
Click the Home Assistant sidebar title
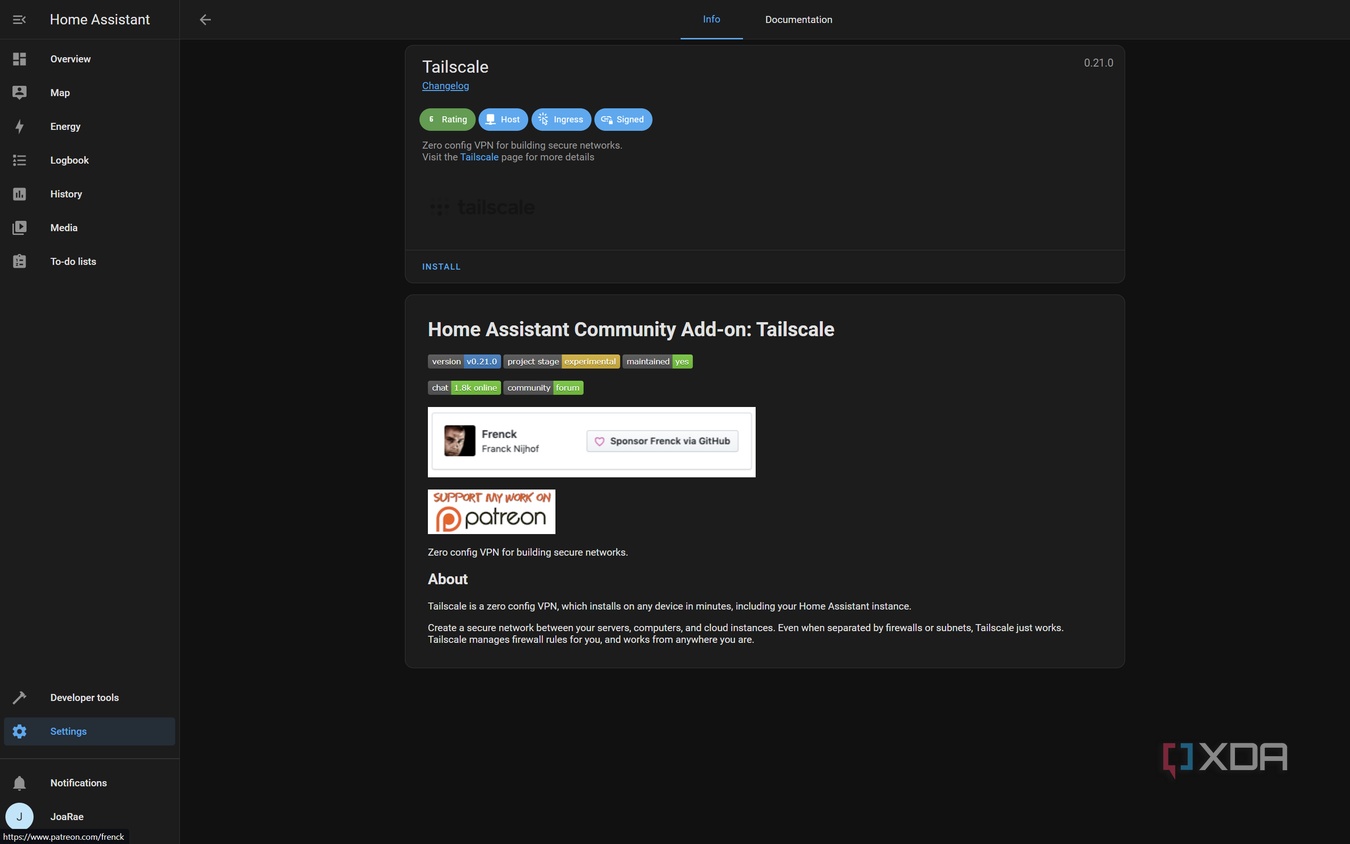point(100,20)
